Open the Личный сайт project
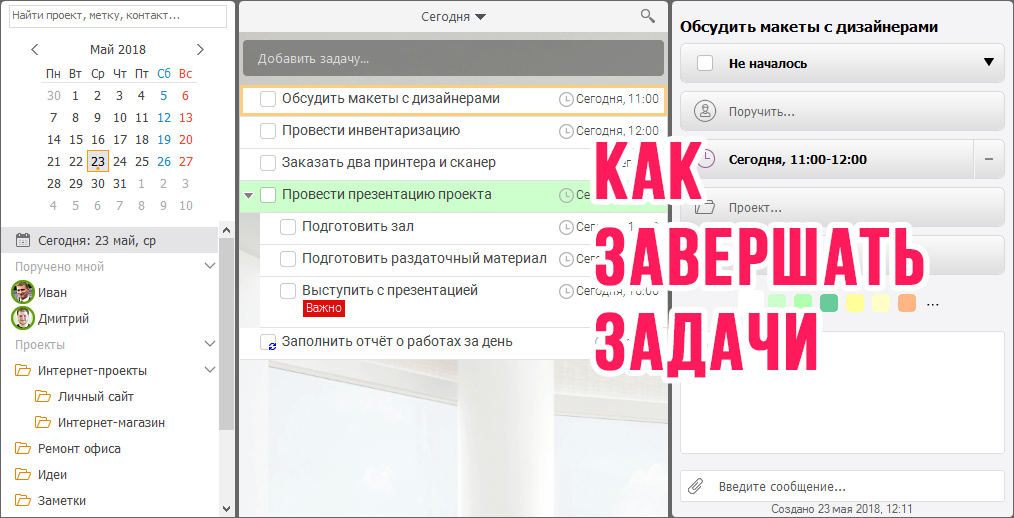The image size is (1014, 518). tap(96, 396)
